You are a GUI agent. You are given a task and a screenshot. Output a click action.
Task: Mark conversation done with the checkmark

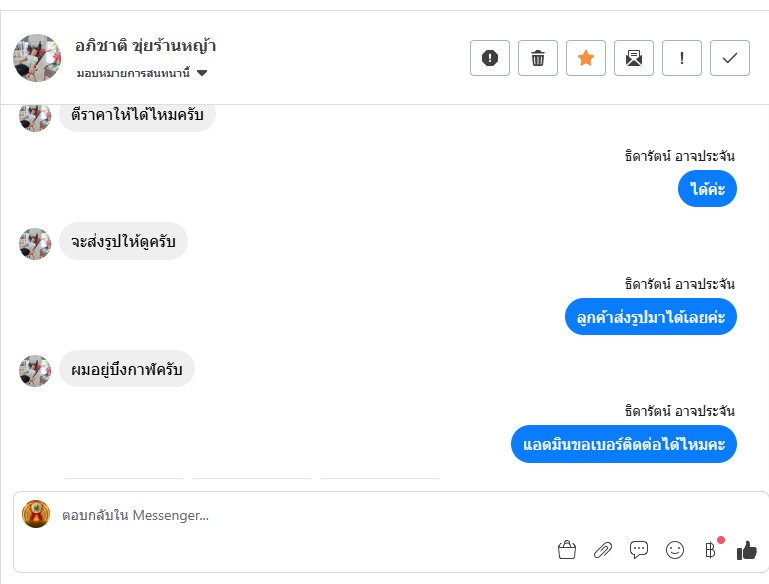tap(730, 58)
